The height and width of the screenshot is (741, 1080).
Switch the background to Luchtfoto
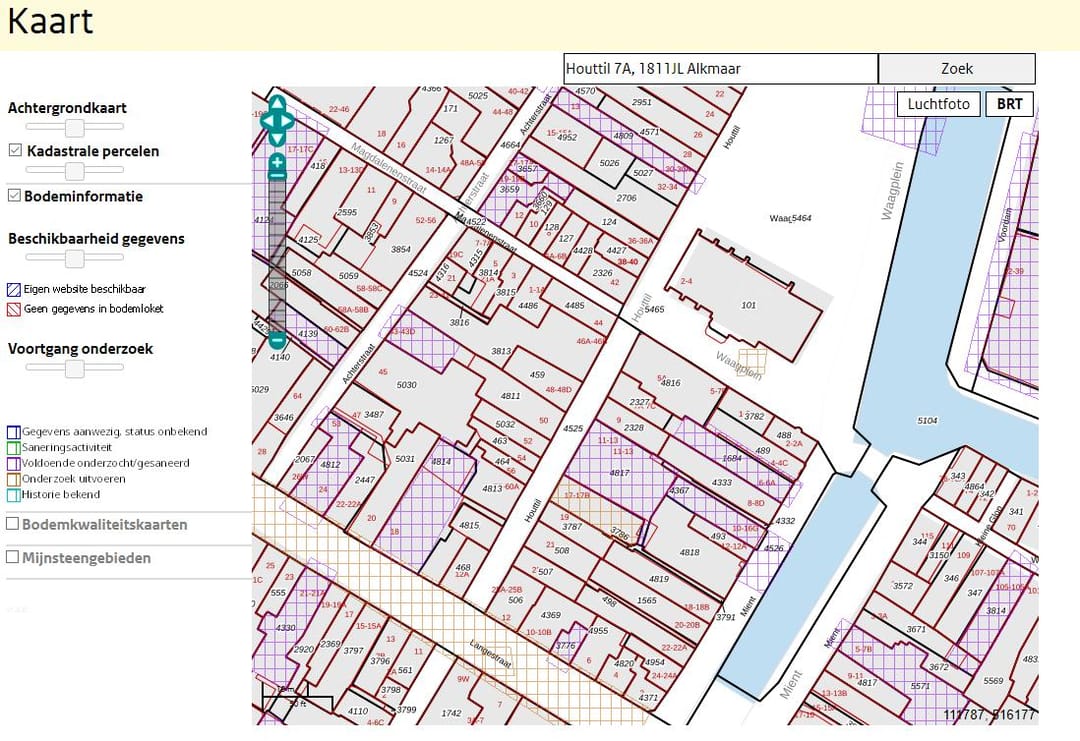coord(938,104)
